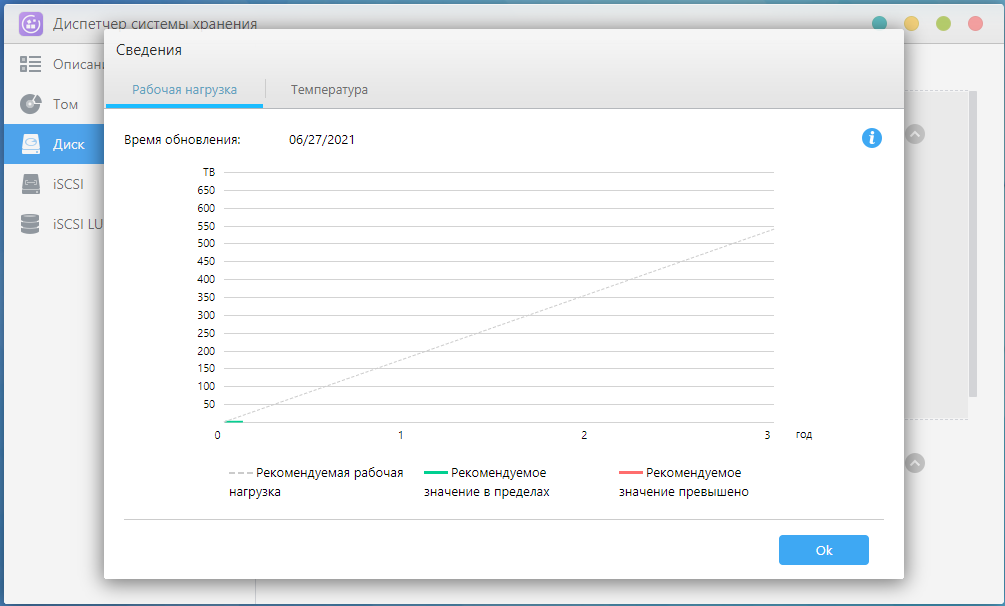1005x606 pixels.
Task: Confirm with the Ok button
Action: point(824,550)
